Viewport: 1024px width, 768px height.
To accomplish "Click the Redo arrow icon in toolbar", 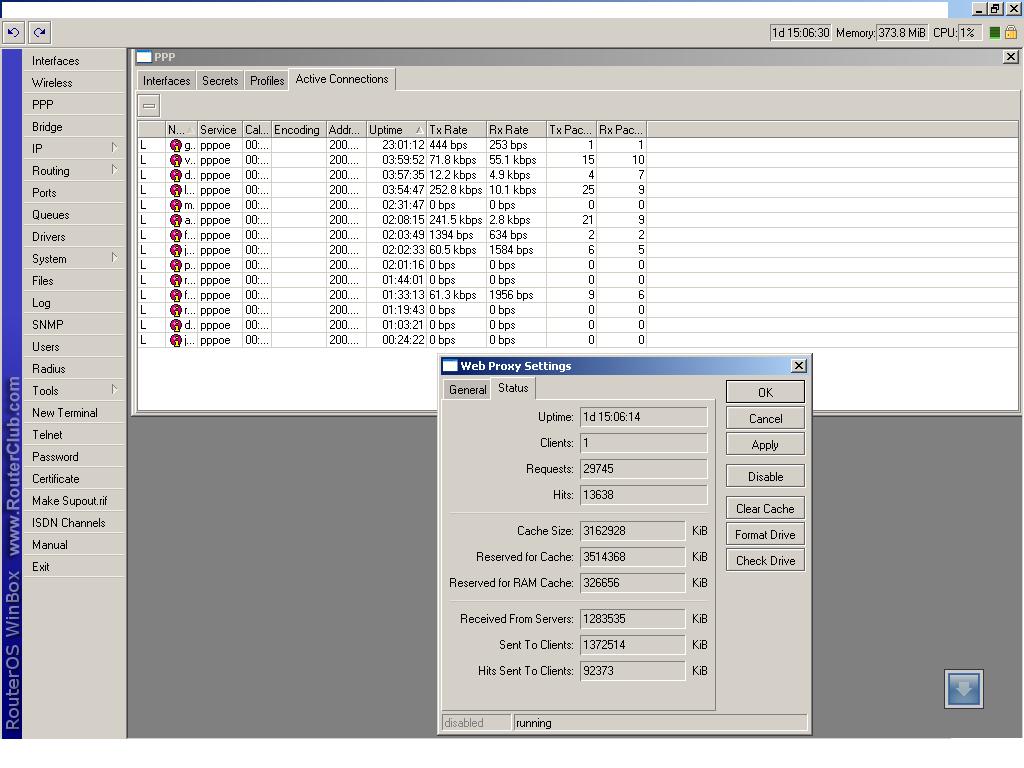I will (39, 32).
